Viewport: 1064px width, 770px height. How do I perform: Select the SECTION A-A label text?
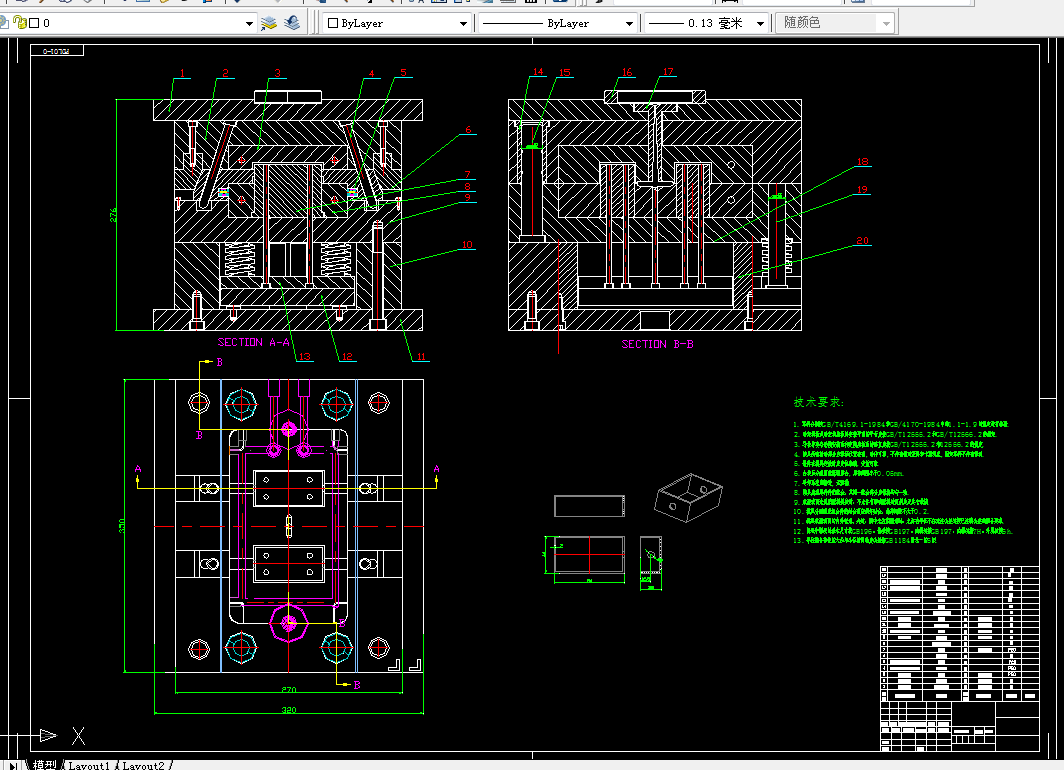point(253,342)
